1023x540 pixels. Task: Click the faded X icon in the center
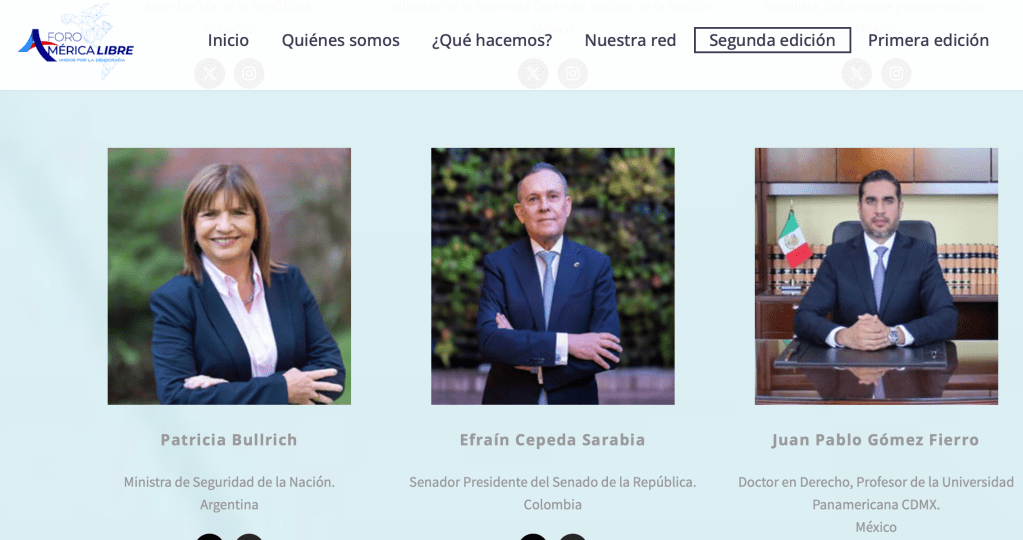[533, 73]
